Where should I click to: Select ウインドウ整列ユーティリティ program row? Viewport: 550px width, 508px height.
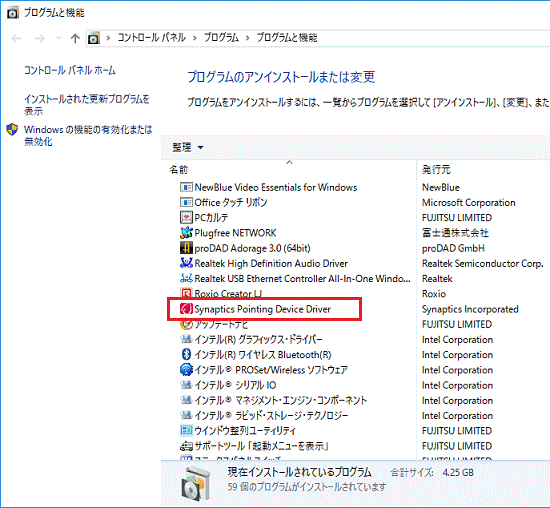[245, 431]
